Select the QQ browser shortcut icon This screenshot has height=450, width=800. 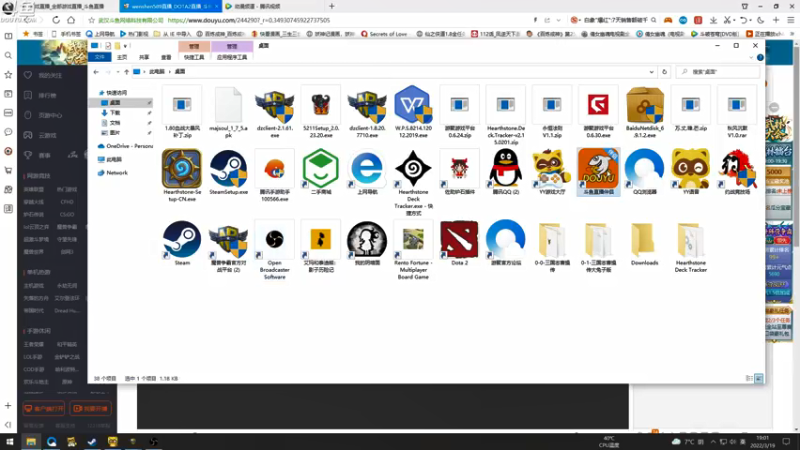click(644, 169)
